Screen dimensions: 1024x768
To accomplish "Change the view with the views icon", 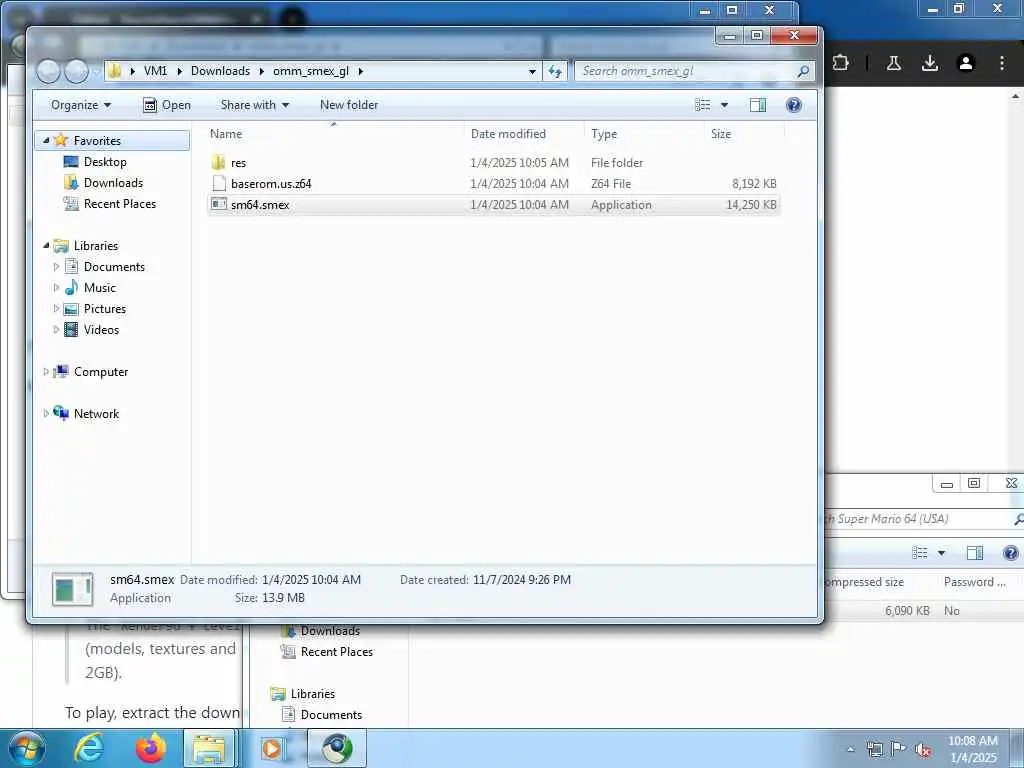I will (703, 105).
